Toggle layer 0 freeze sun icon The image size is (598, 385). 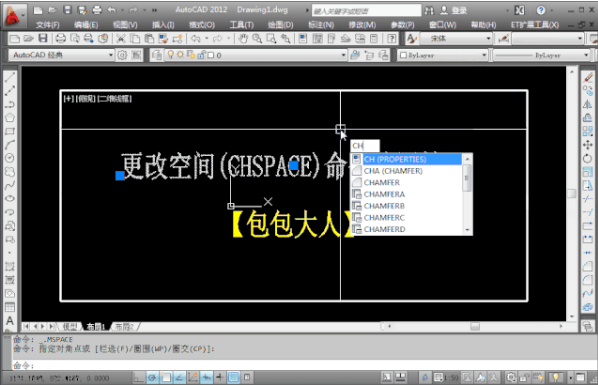coord(180,55)
